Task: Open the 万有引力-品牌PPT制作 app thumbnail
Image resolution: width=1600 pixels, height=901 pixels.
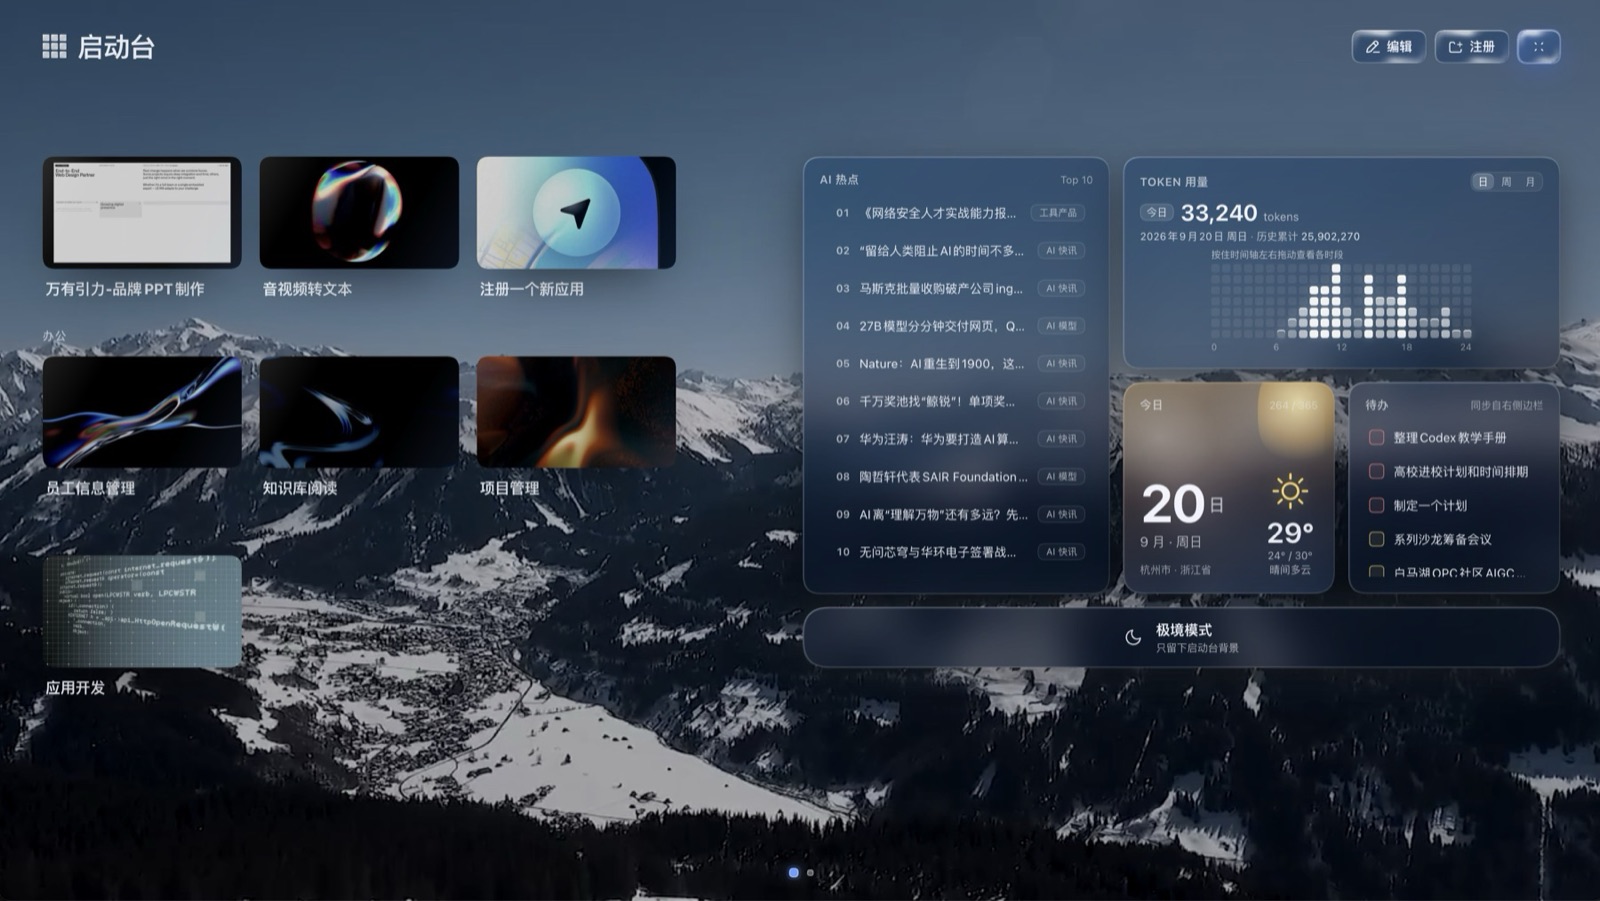Action: click(142, 212)
